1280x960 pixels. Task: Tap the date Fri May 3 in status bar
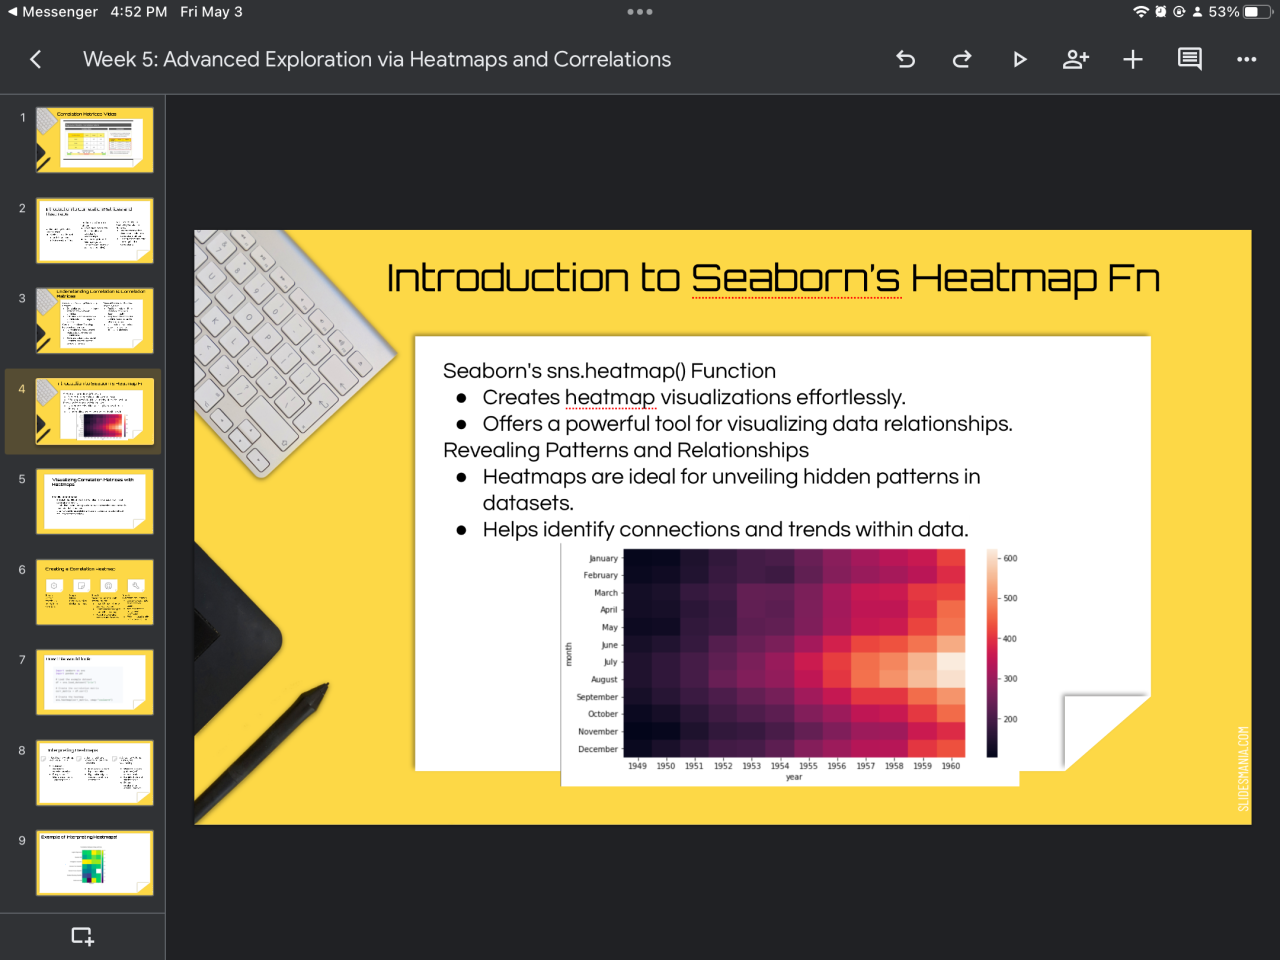tap(211, 12)
